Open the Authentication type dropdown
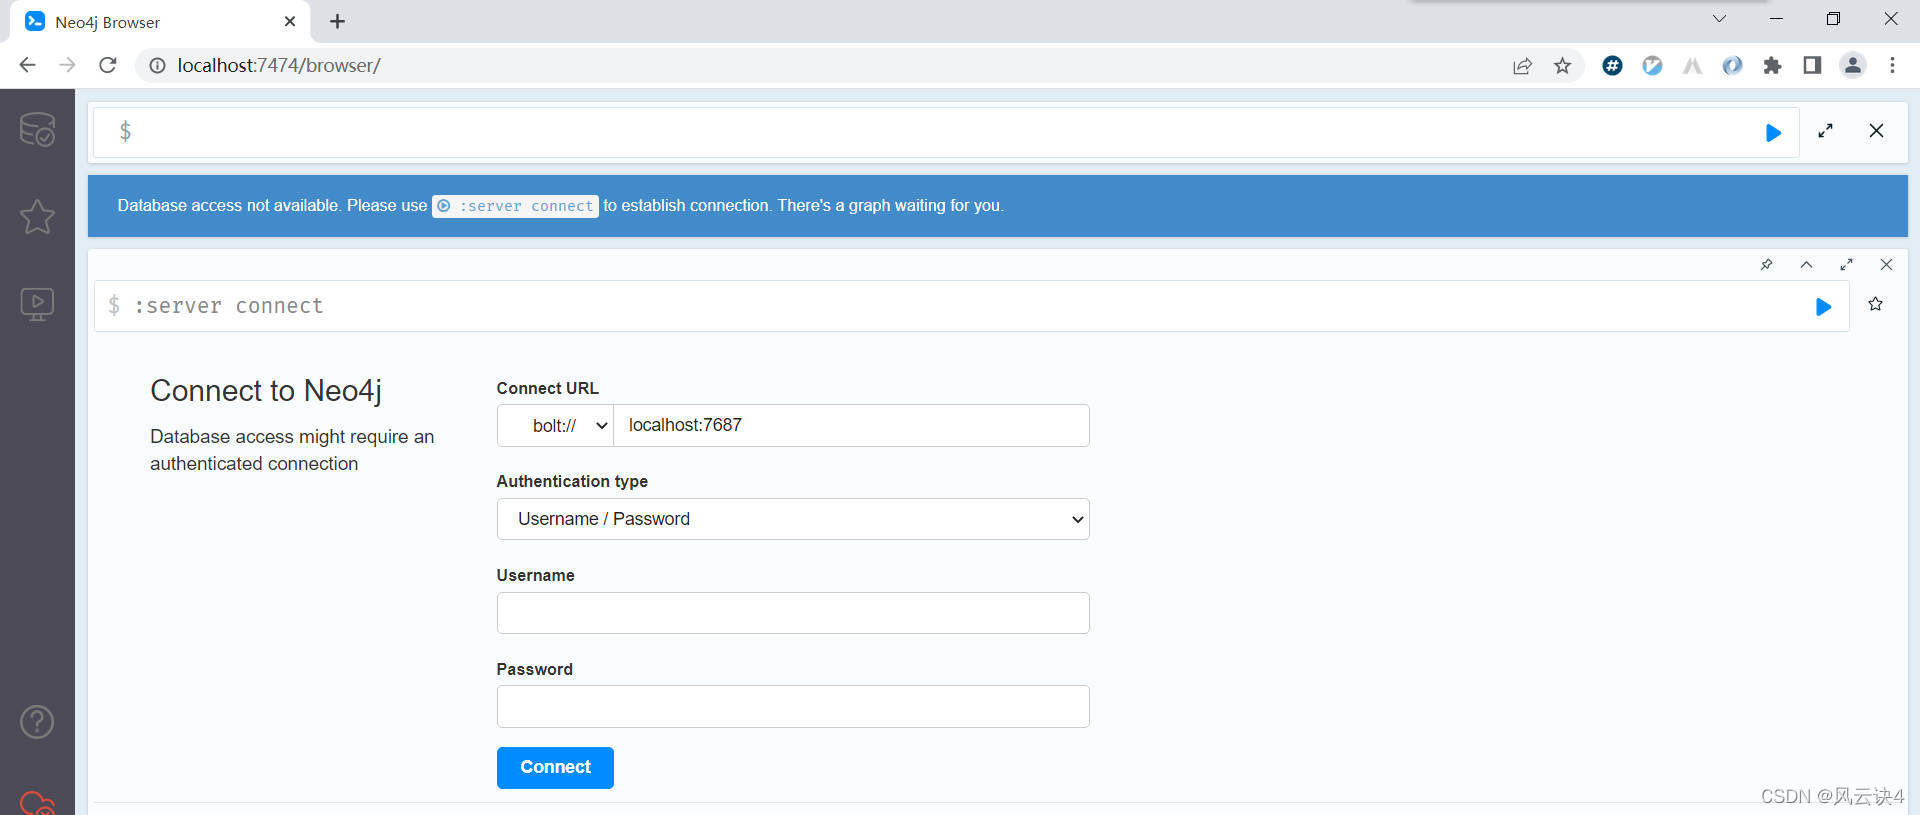 pyautogui.click(x=793, y=519)
